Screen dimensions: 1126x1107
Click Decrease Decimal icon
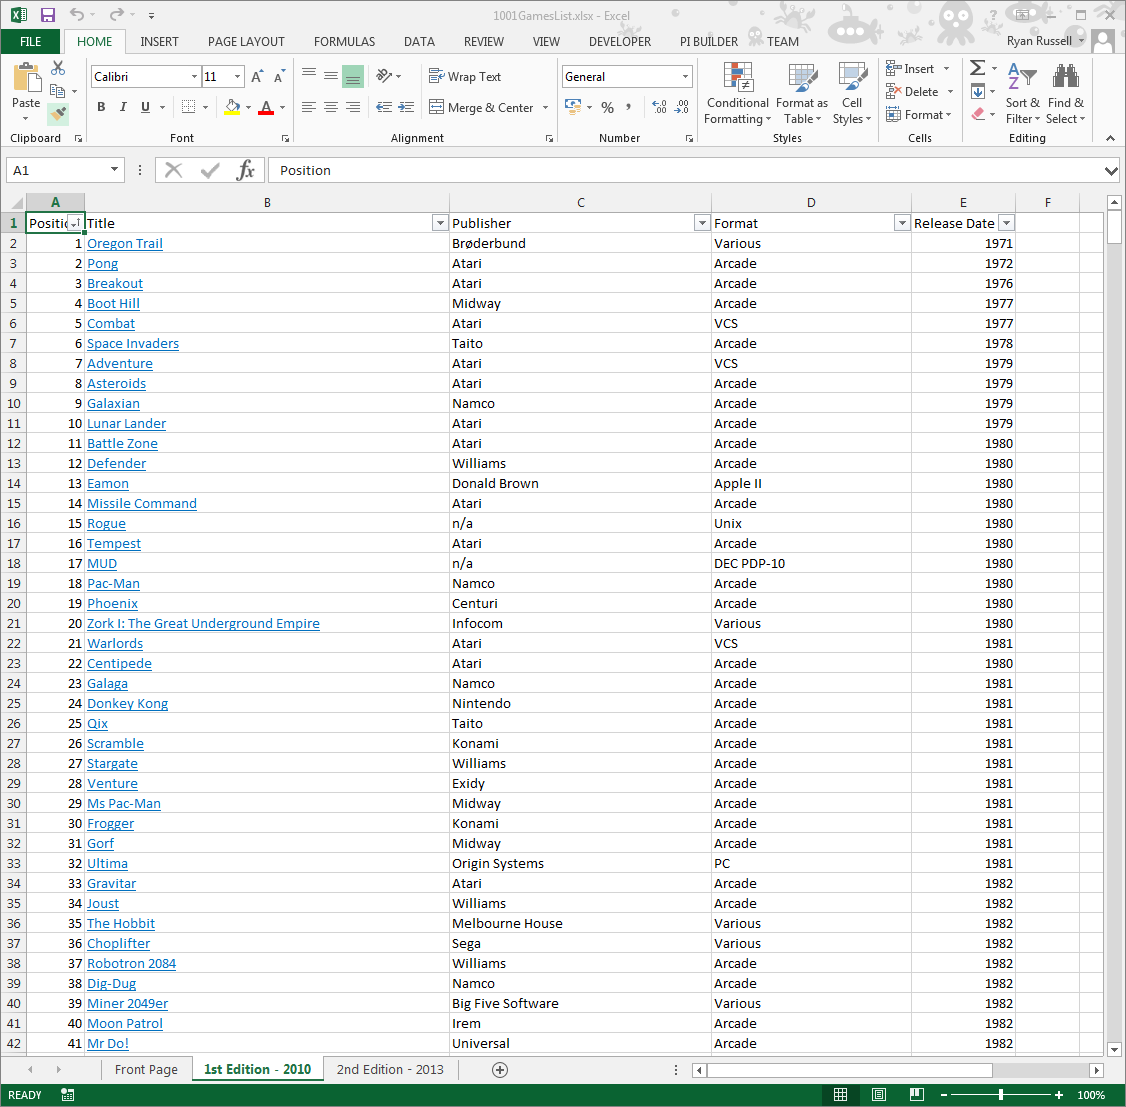pos(682,107)
